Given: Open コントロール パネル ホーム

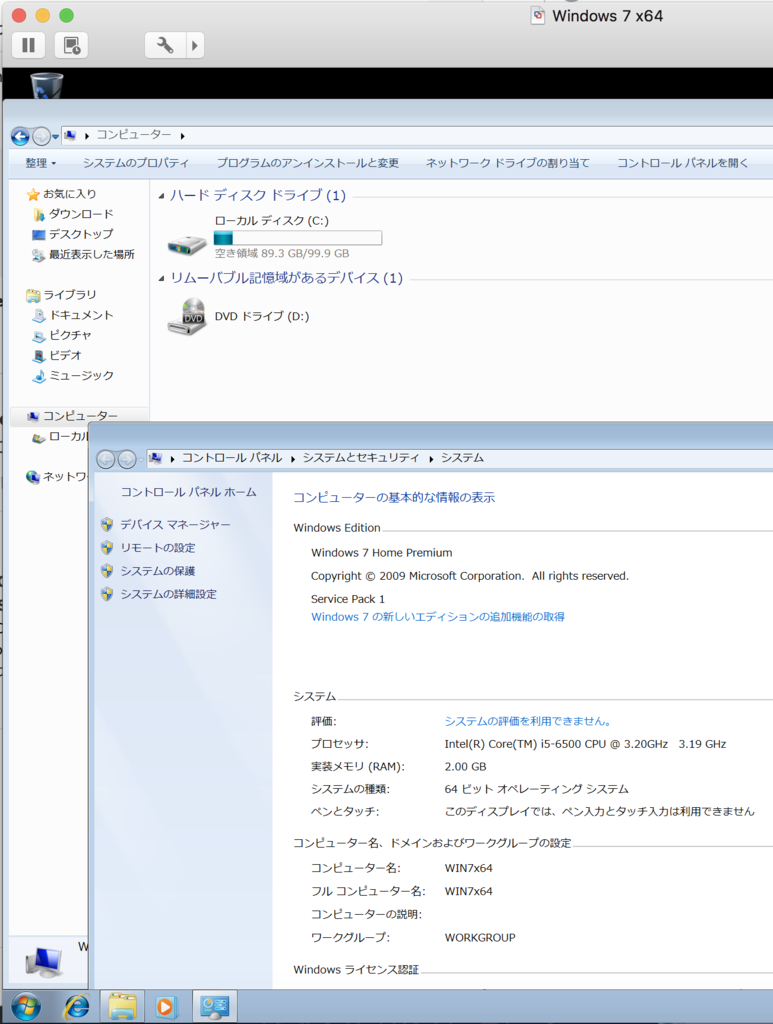Looking at the screenshot, I should coord(189,492).
